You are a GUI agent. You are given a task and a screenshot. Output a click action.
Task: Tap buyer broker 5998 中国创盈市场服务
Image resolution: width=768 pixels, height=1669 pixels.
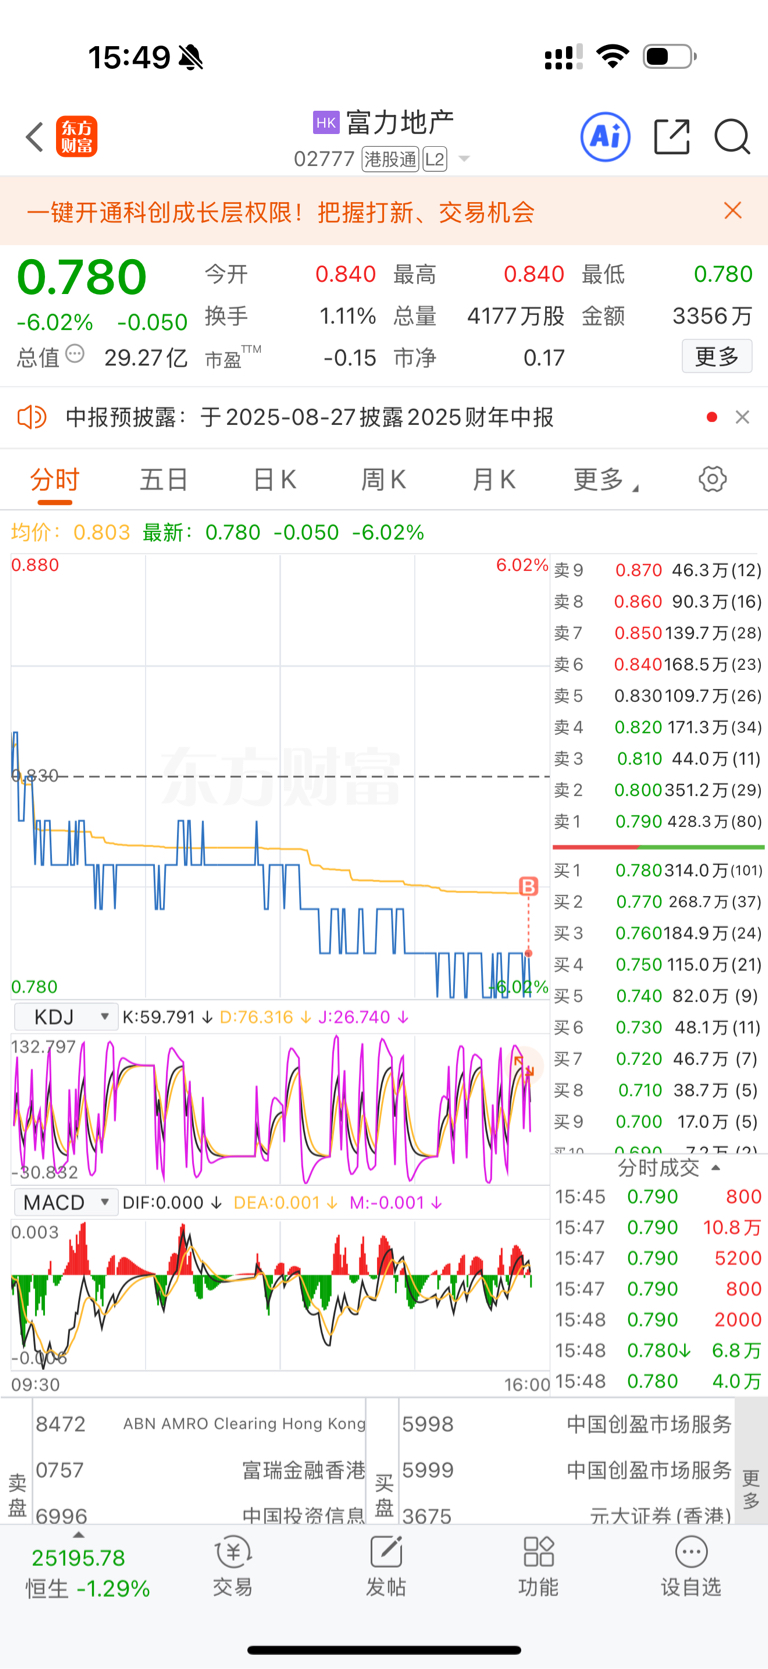click(567, 1424)
